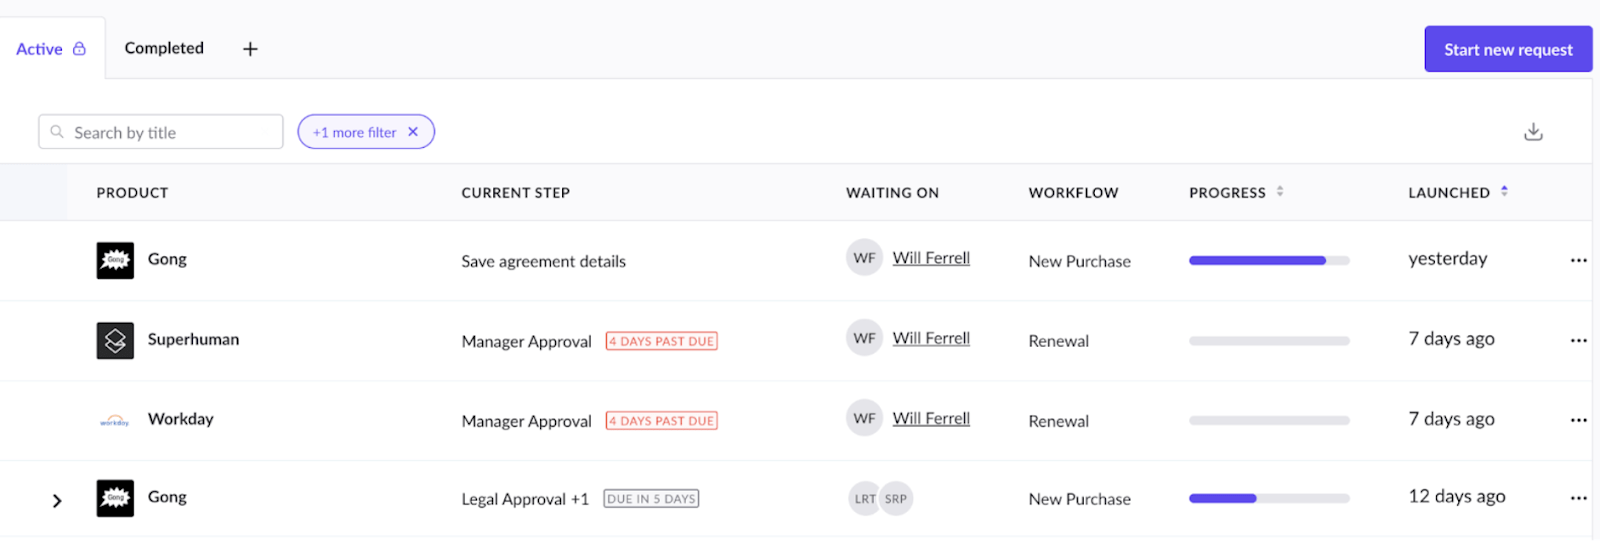Viewport: 1600px width, 546px height.
Task: Click Renewal workflow in Superhuman row
Action: click(x=1058, y=341)
